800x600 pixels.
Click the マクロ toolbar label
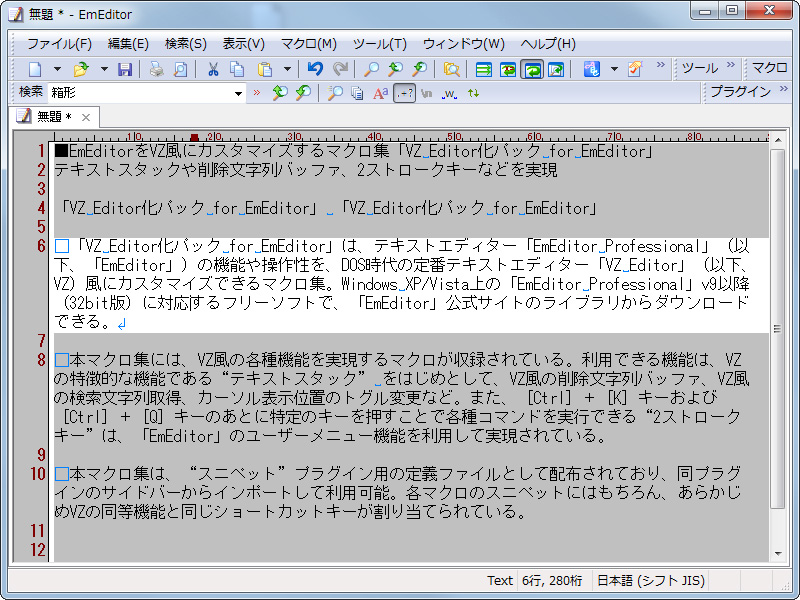[x=769, y=68]
